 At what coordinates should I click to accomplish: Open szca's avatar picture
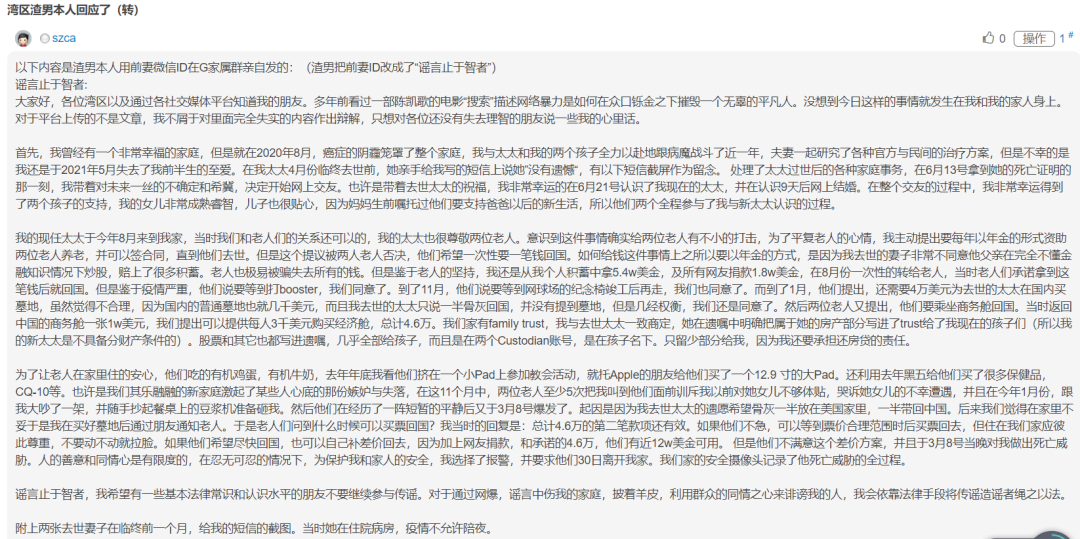click(x=23, y=39)
